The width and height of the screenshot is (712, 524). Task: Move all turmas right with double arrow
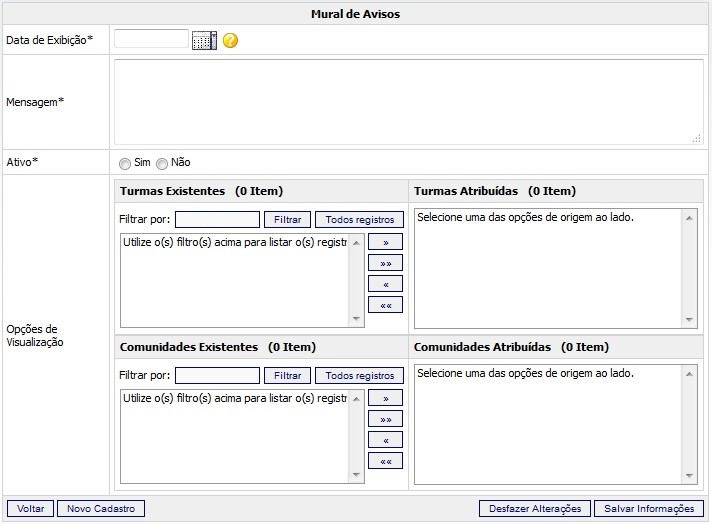click(385, 263)
